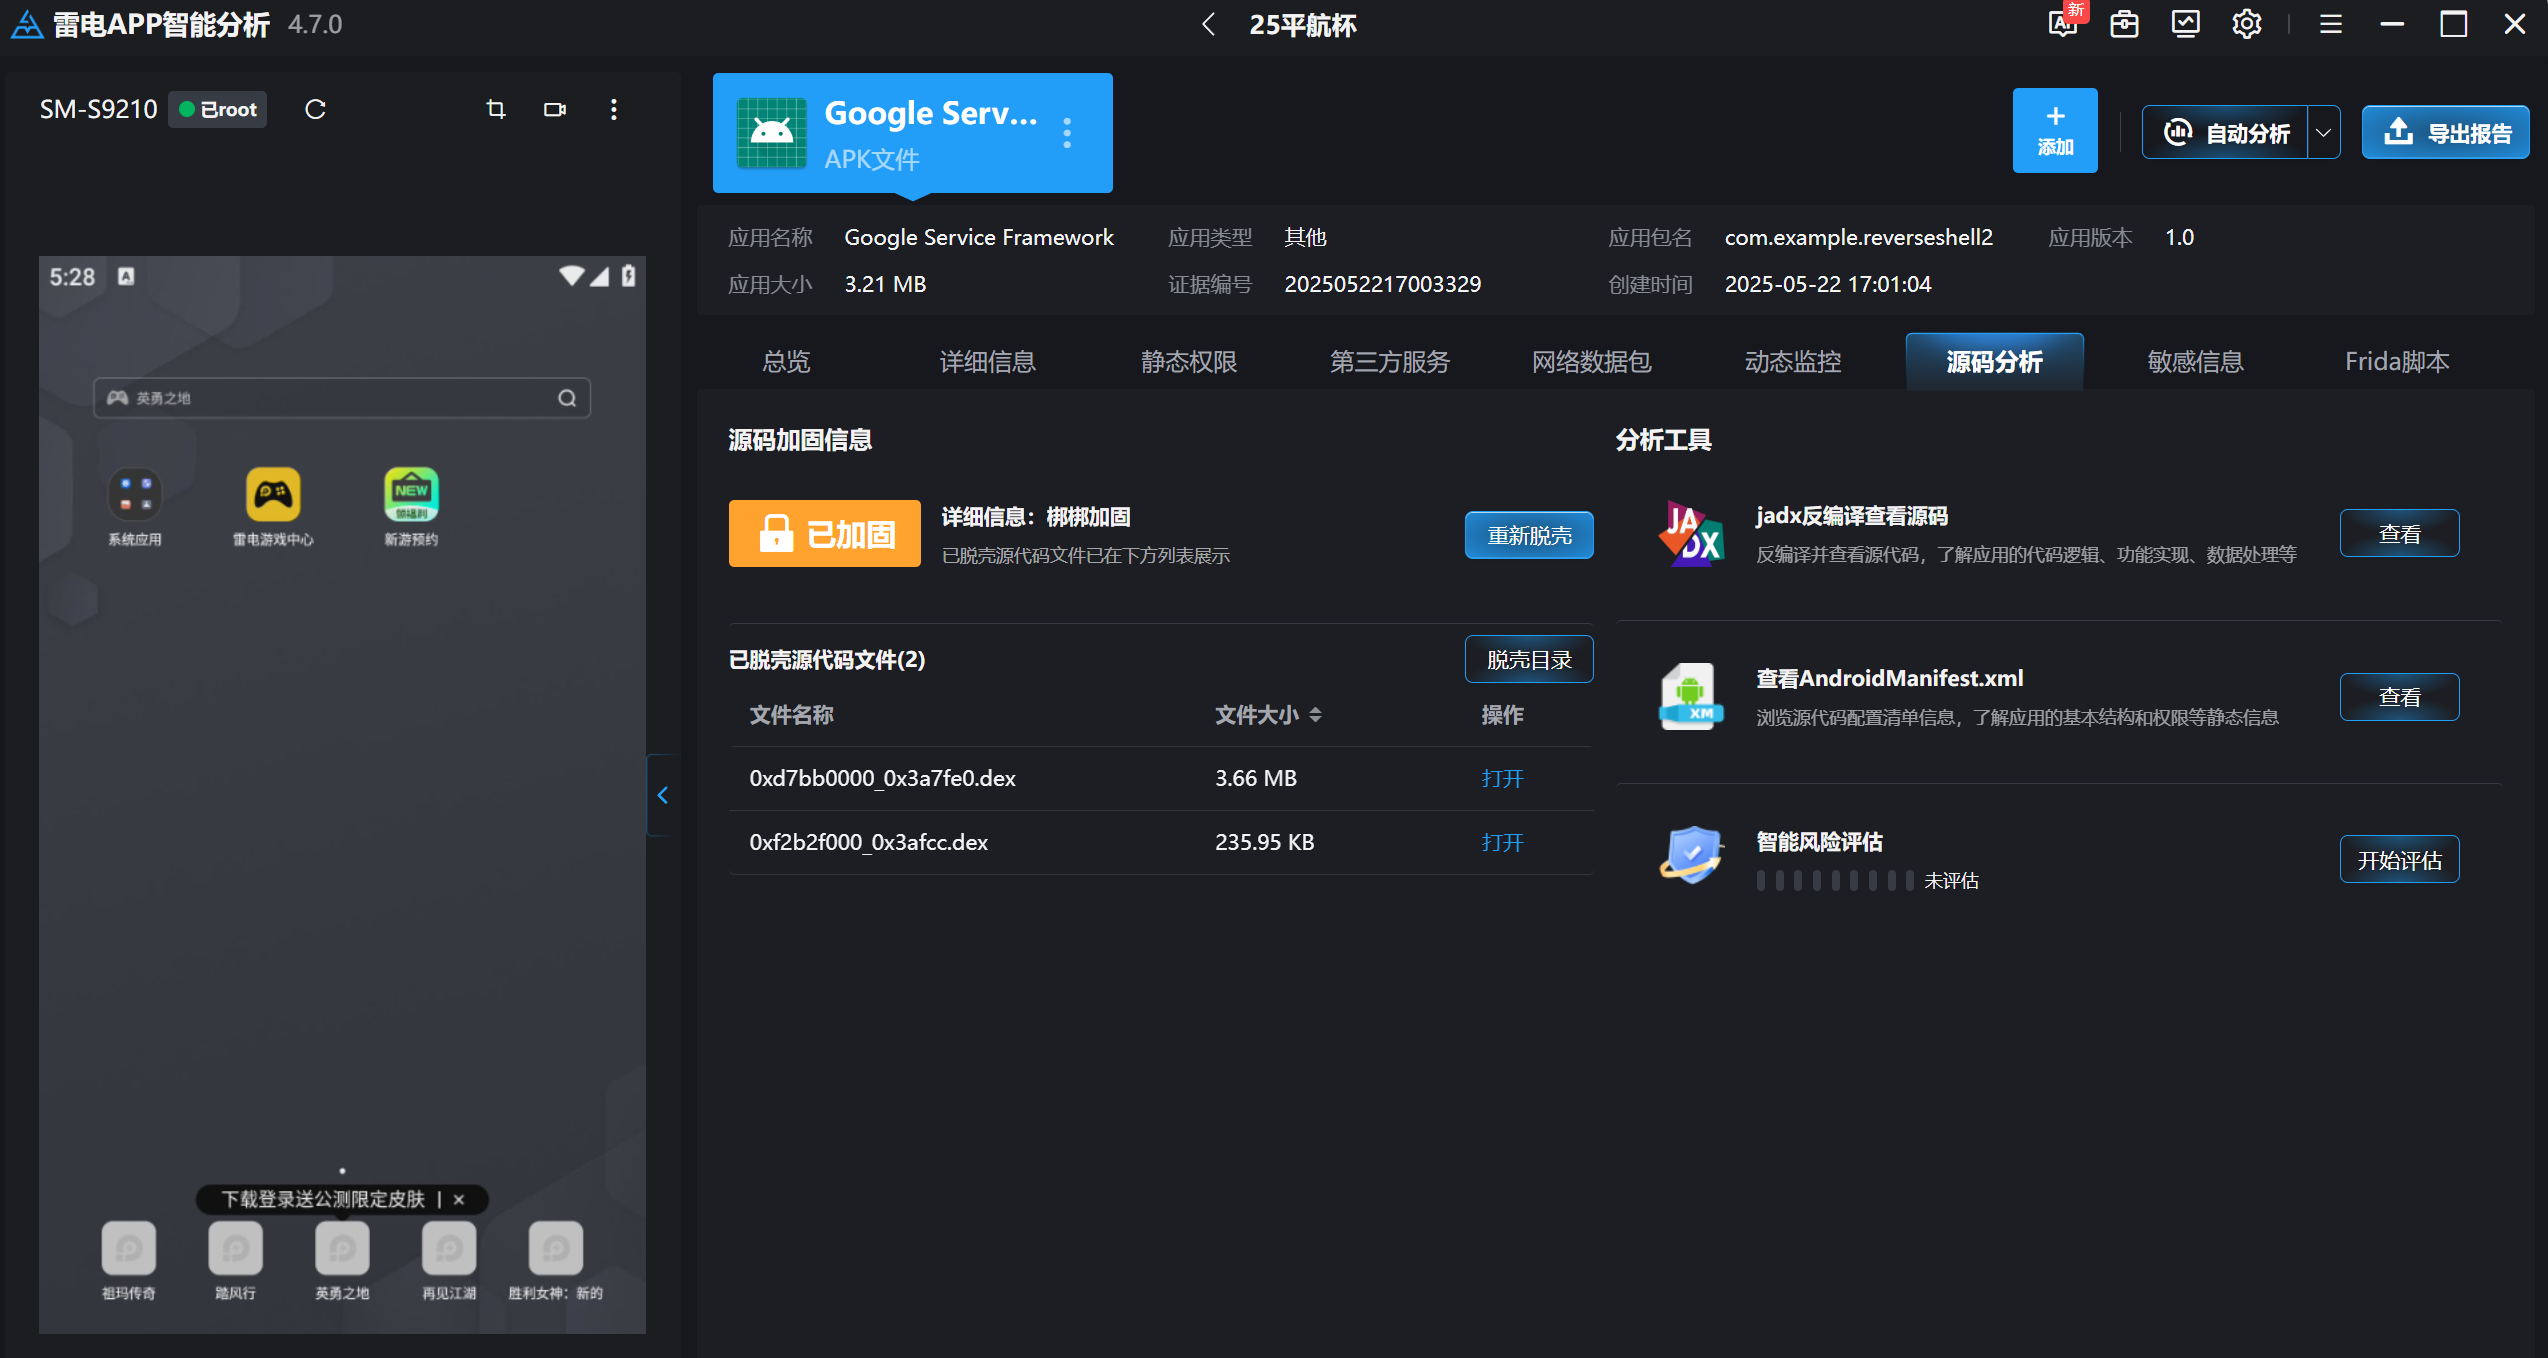2548x1358 pixels.
Task: Select file name 0xd7bb0000_0x3a7fe0.dex
Action: [882, 778]
